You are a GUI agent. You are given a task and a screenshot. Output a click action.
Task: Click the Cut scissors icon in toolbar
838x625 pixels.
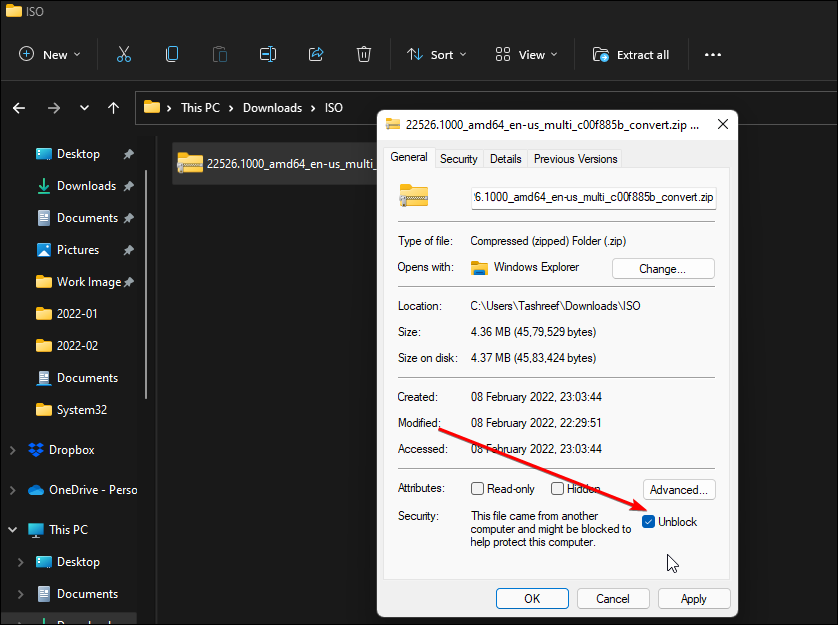(x=124, y=54)
